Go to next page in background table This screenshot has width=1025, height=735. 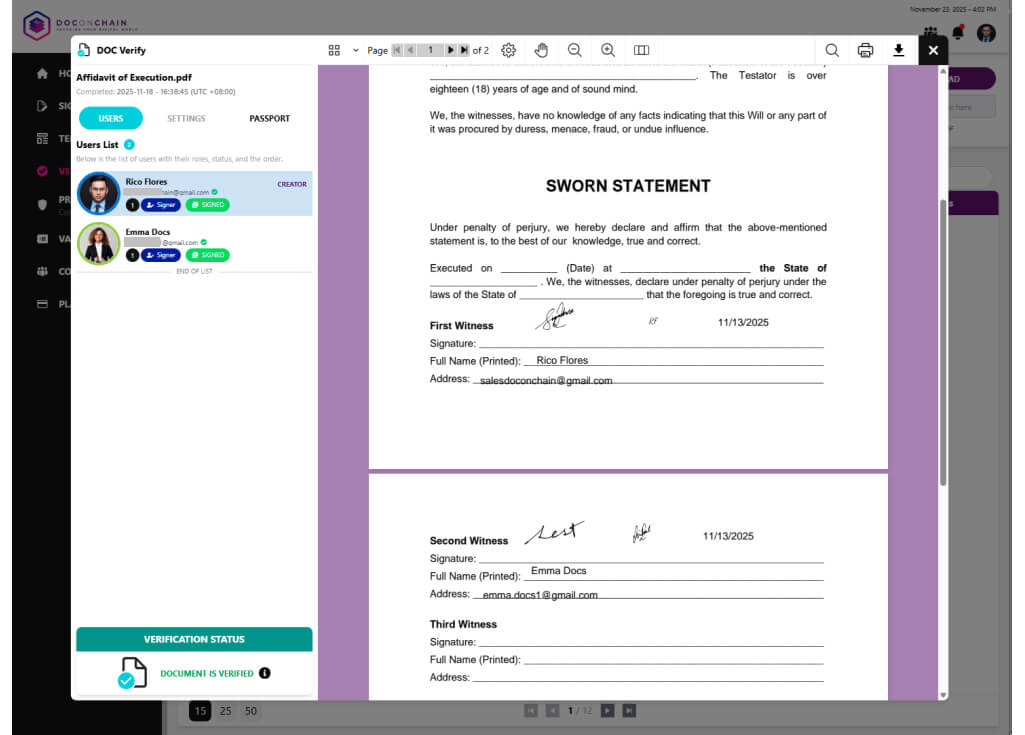click(x=607, y=711)
